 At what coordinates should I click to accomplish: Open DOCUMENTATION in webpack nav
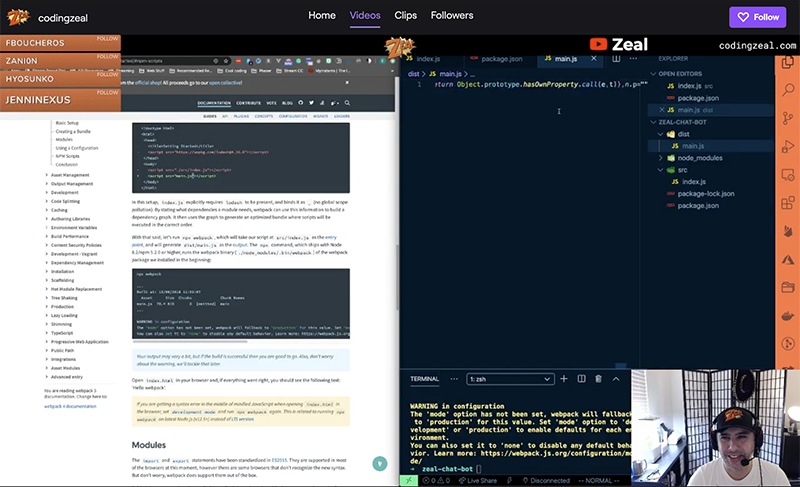(x=214, y=103)
